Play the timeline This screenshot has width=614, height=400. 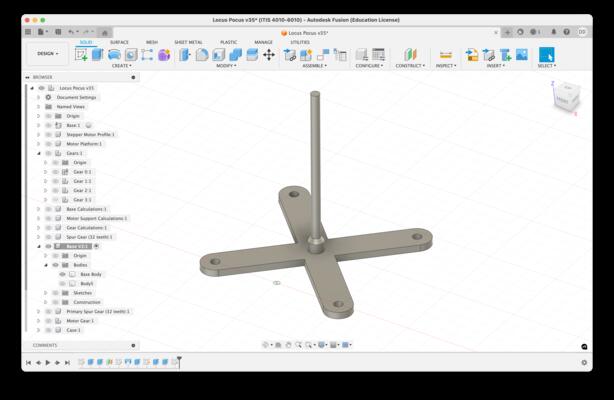pos(48,363)
